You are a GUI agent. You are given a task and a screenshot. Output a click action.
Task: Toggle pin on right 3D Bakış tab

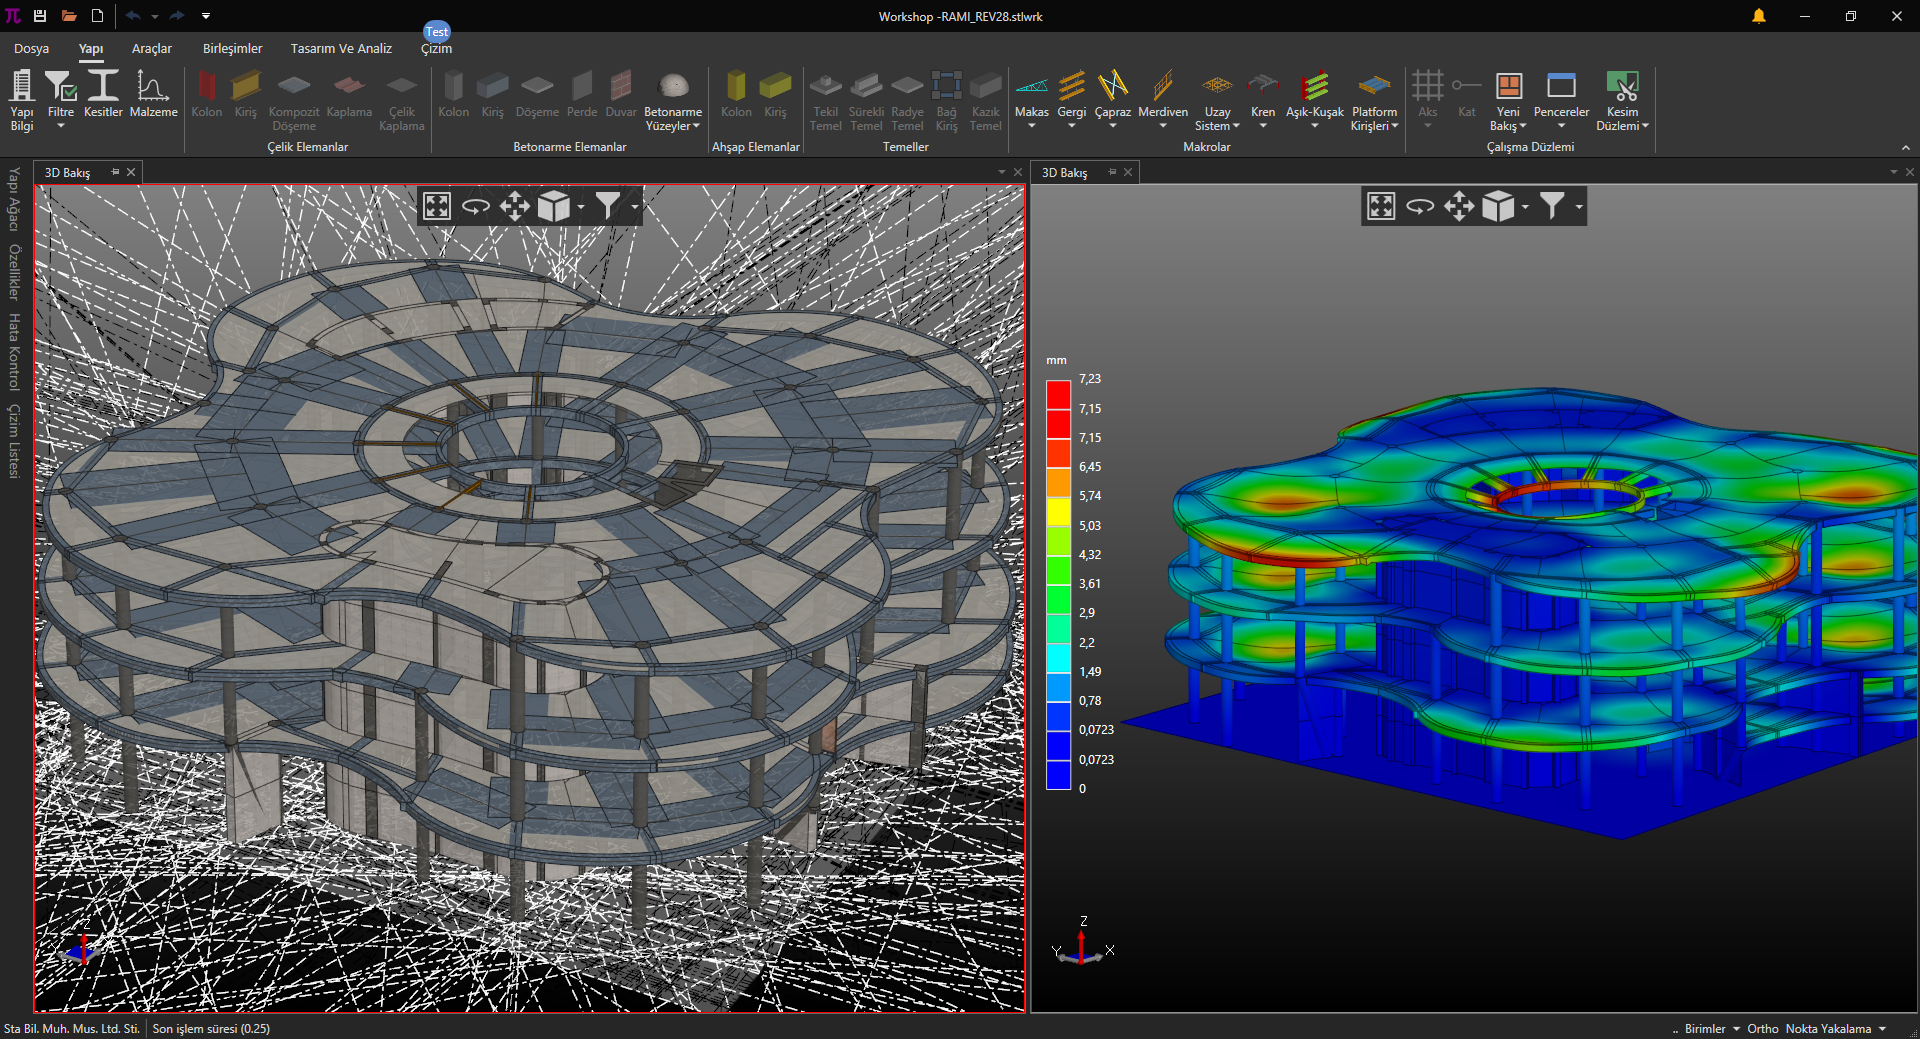[1112, 172]
